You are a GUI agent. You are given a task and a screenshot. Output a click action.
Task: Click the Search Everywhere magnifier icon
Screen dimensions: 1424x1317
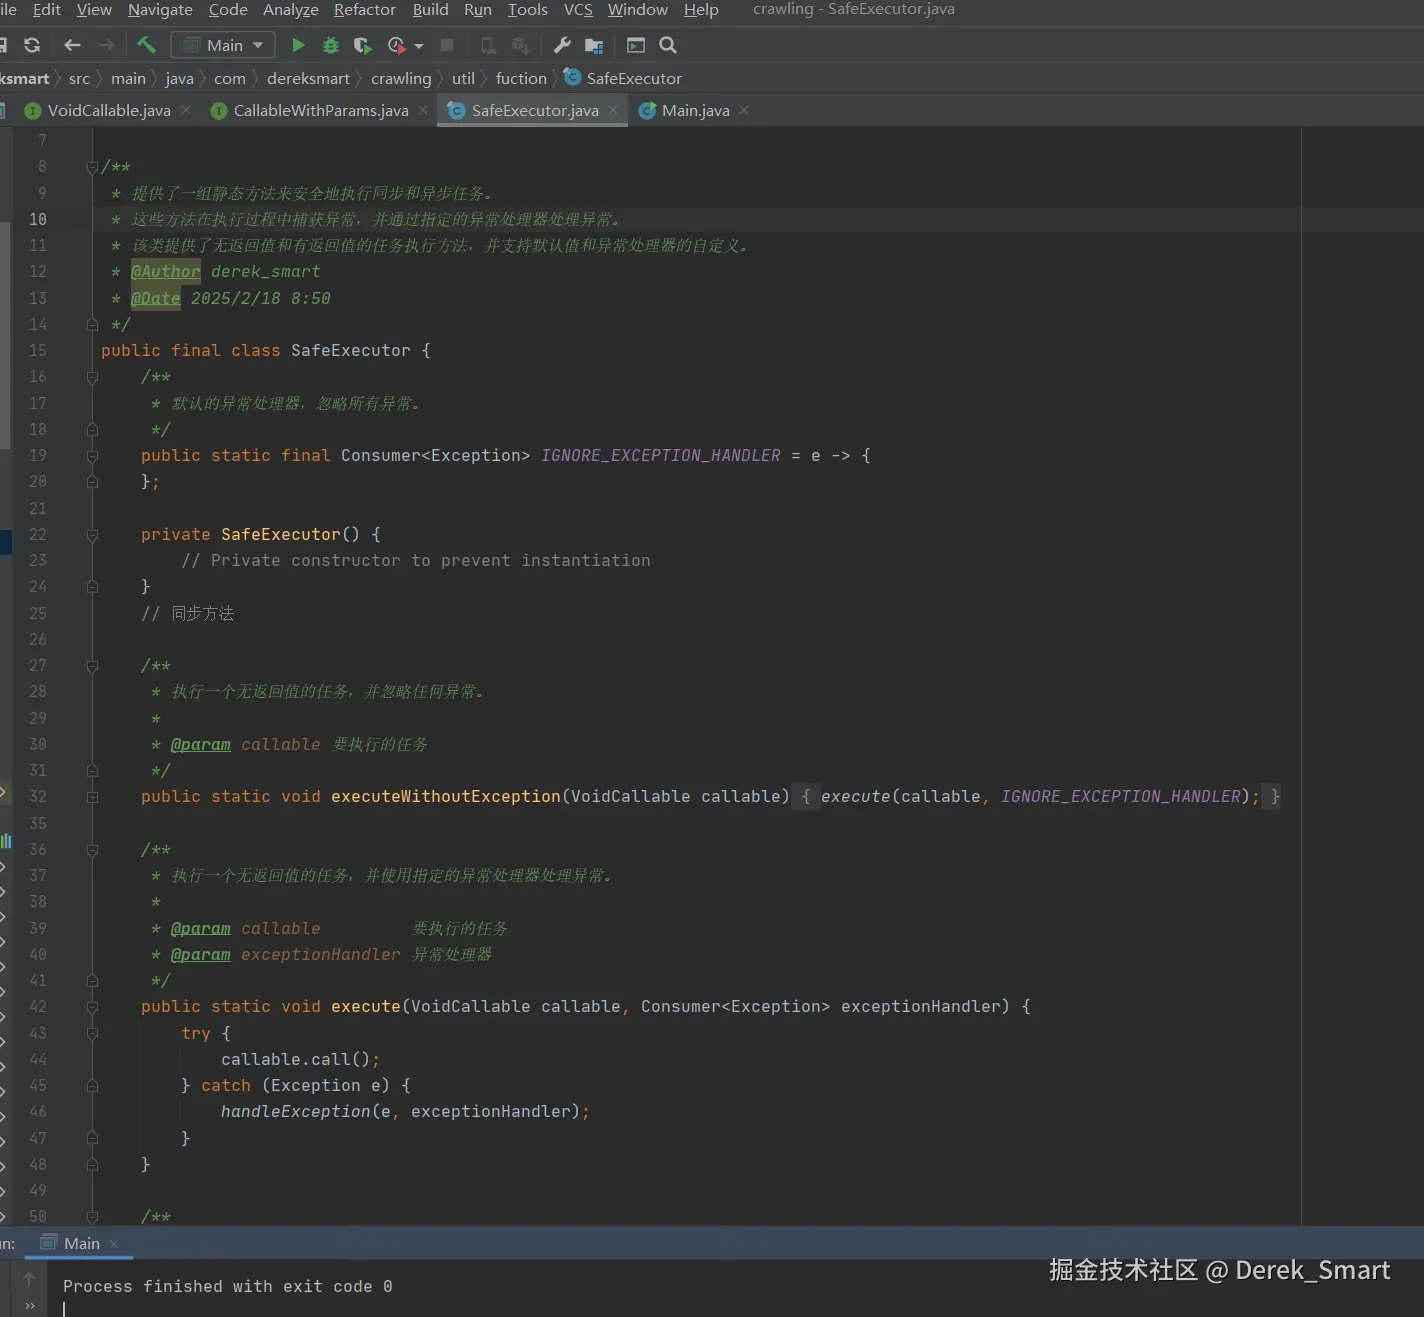coord(668,45)
